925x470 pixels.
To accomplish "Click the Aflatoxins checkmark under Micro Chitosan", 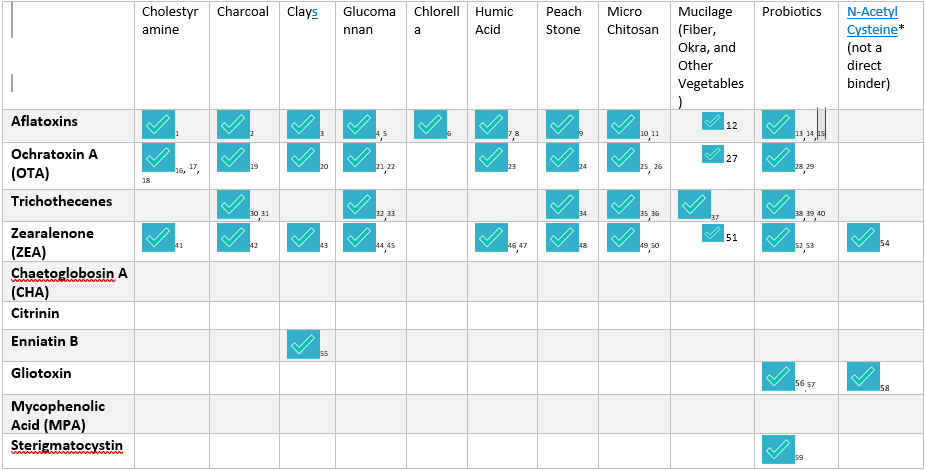I will (x=623, y=125).
